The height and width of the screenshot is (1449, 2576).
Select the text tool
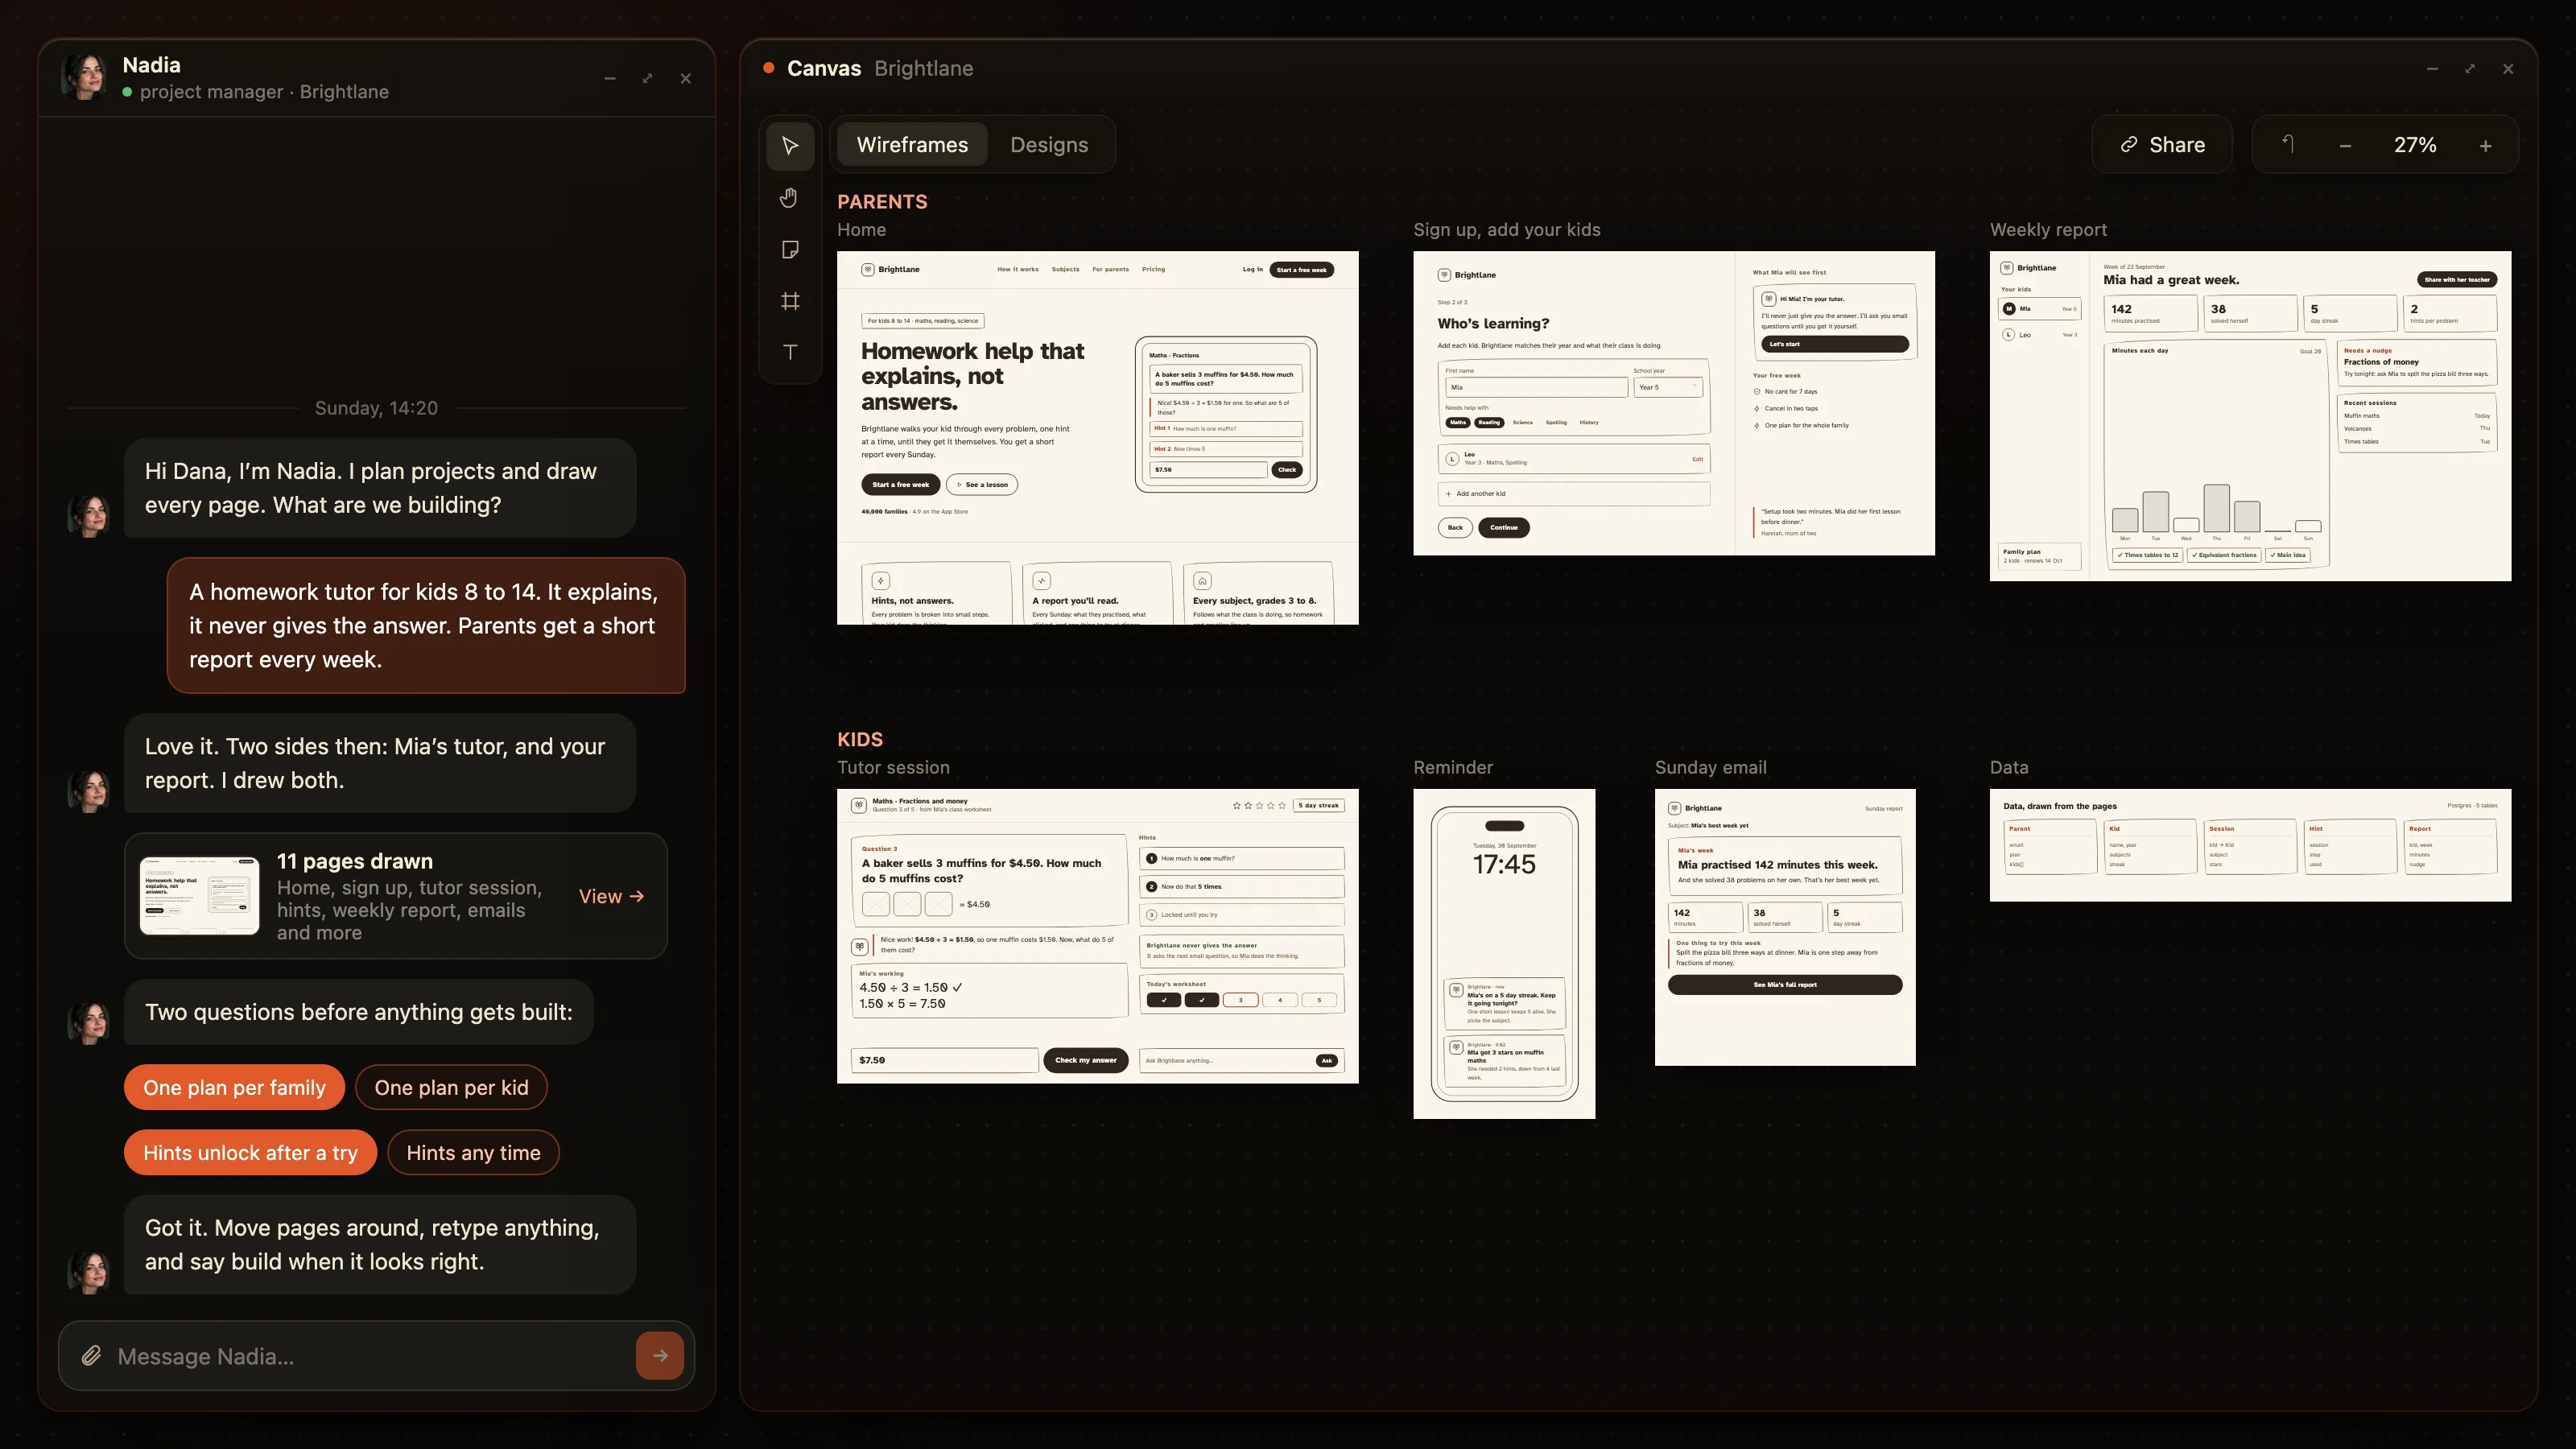point(790,352)
